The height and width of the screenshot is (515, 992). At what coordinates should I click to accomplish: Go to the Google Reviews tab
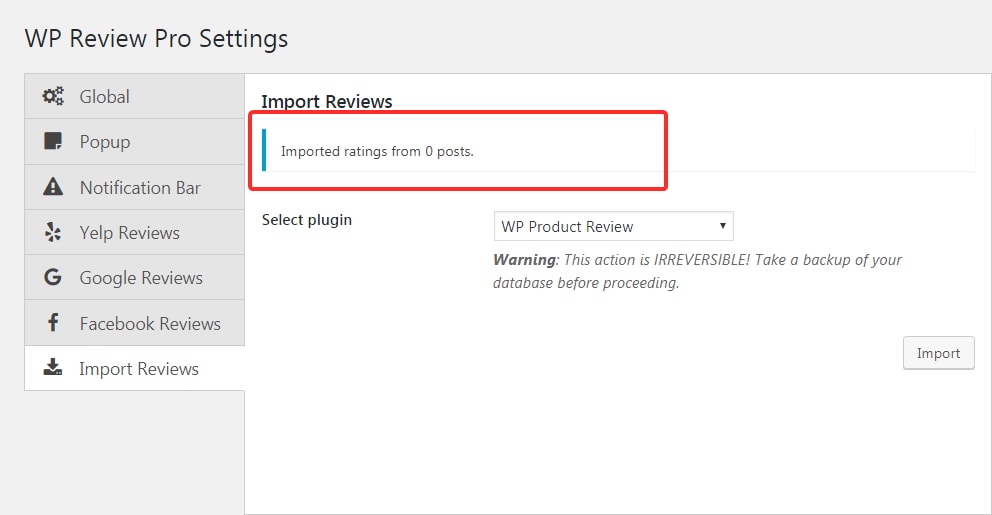(134, 278)
